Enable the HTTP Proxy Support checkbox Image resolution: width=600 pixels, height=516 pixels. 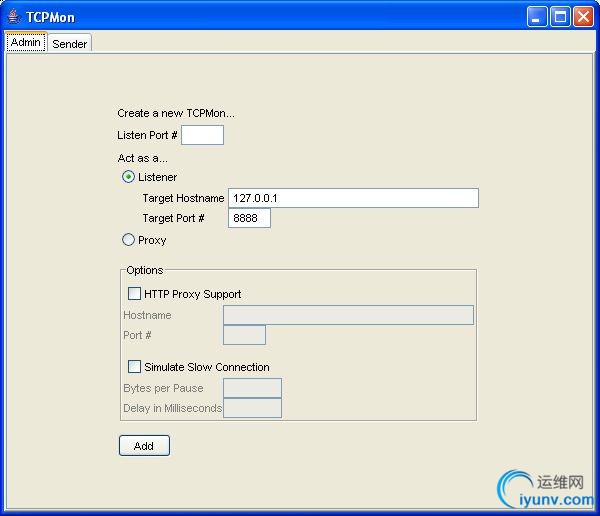pyautogui.click(x=134, y=294)
